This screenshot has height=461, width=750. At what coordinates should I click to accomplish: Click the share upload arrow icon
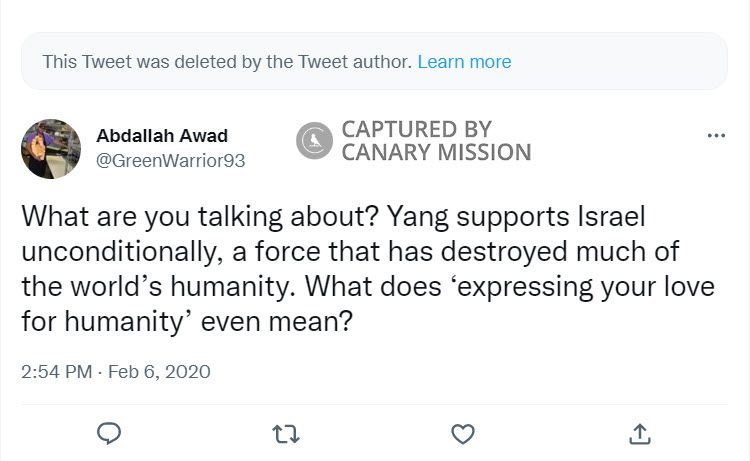640,433
